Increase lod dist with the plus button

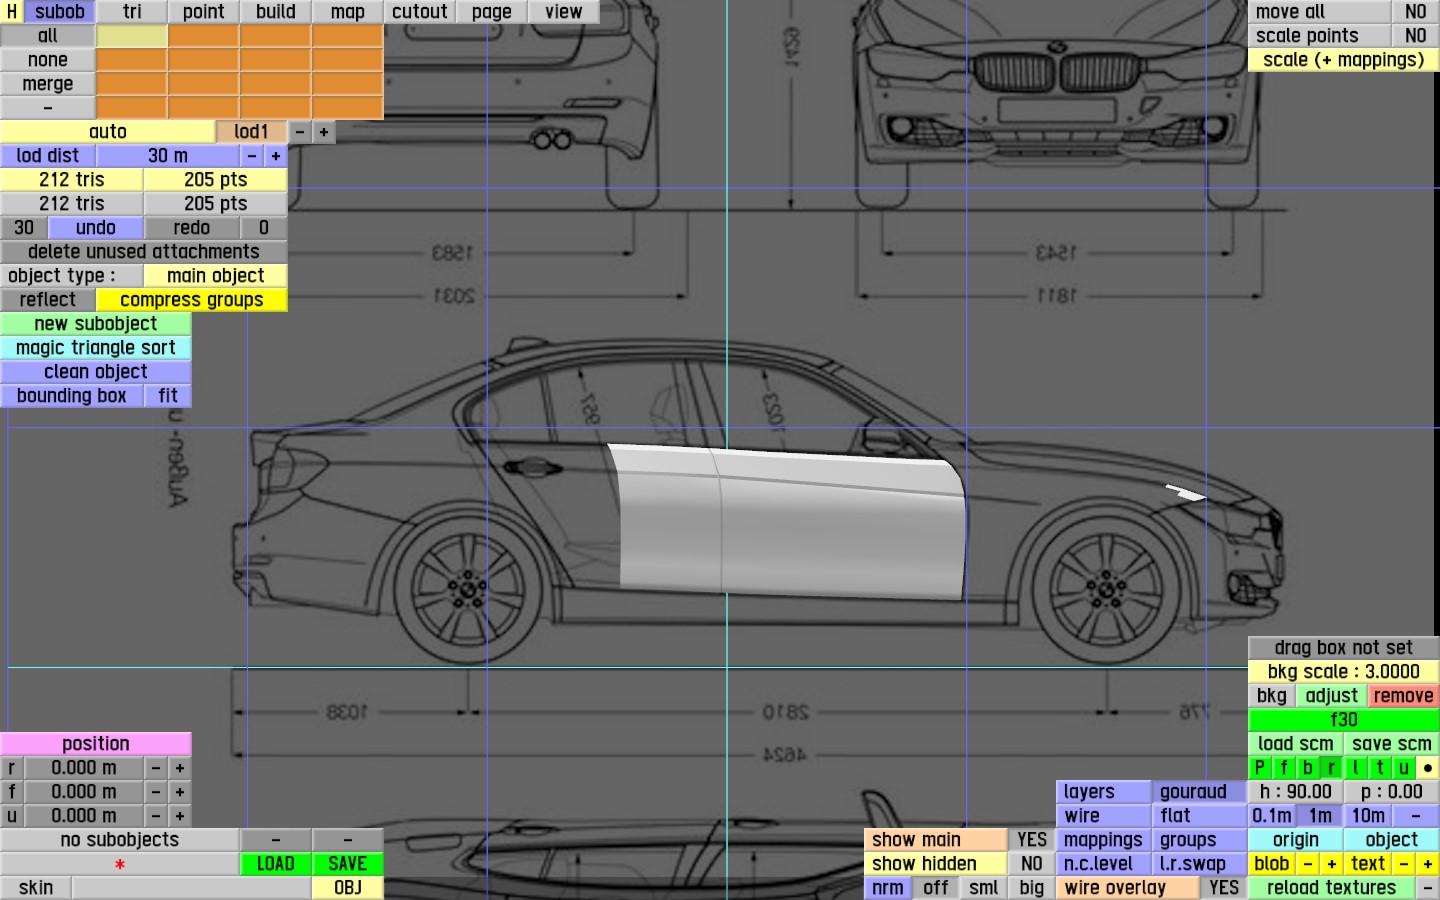(x=276, y=156)
